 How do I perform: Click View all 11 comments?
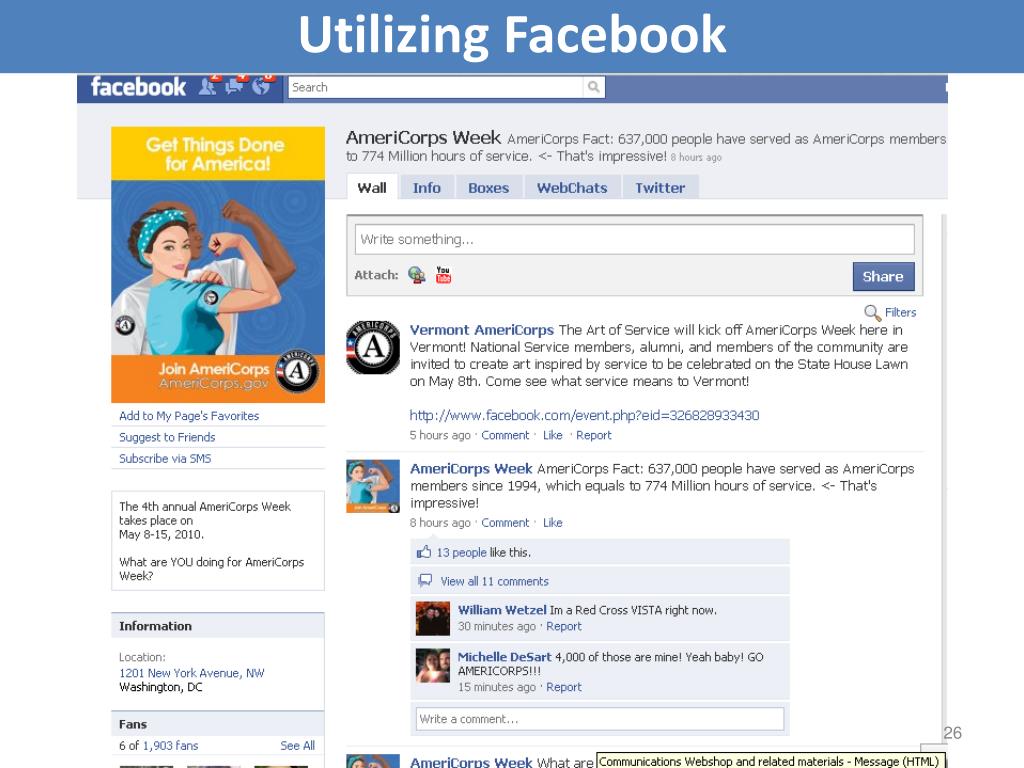pos(494,581)
